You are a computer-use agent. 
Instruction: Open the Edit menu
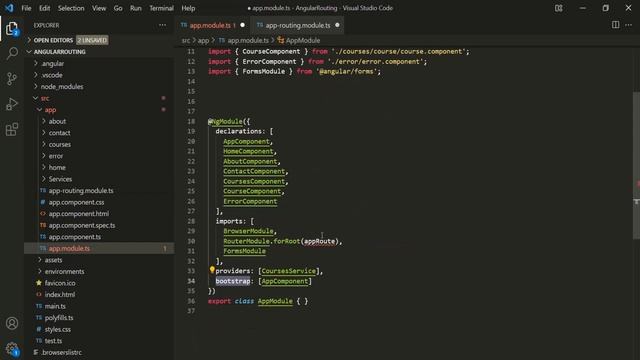point(44,8)
